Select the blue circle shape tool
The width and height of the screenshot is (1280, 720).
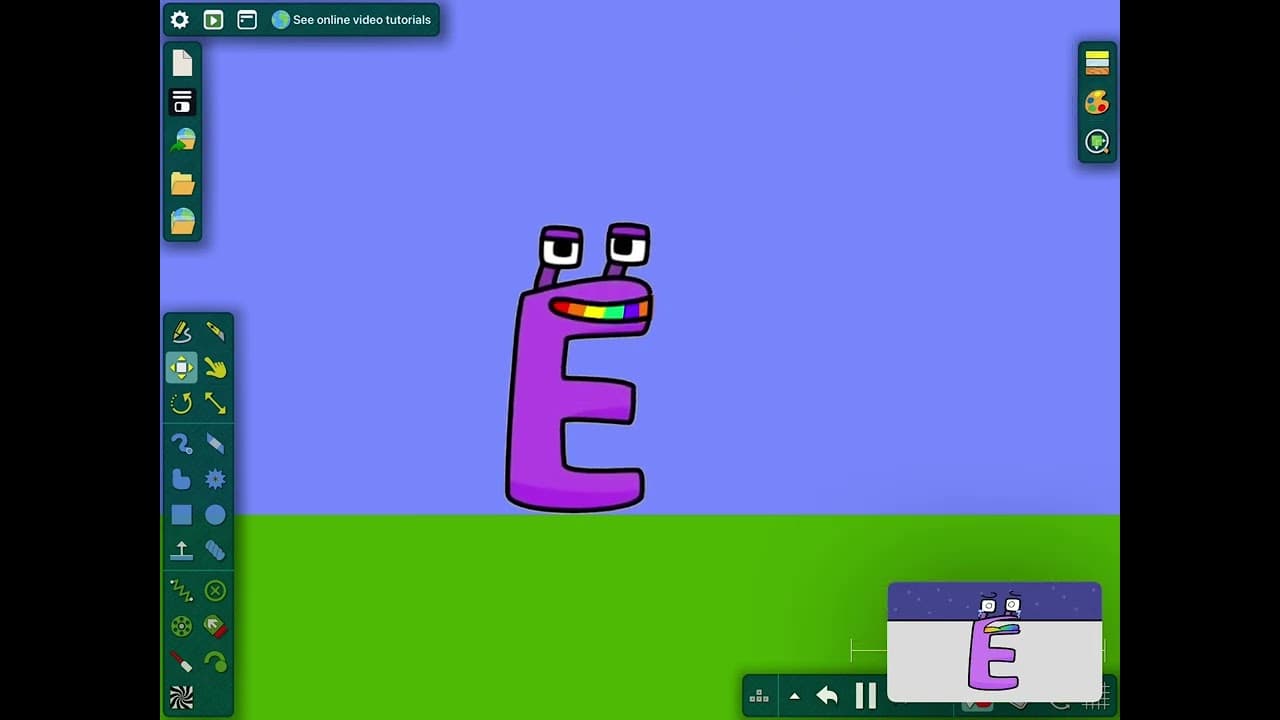coord(215,515)
